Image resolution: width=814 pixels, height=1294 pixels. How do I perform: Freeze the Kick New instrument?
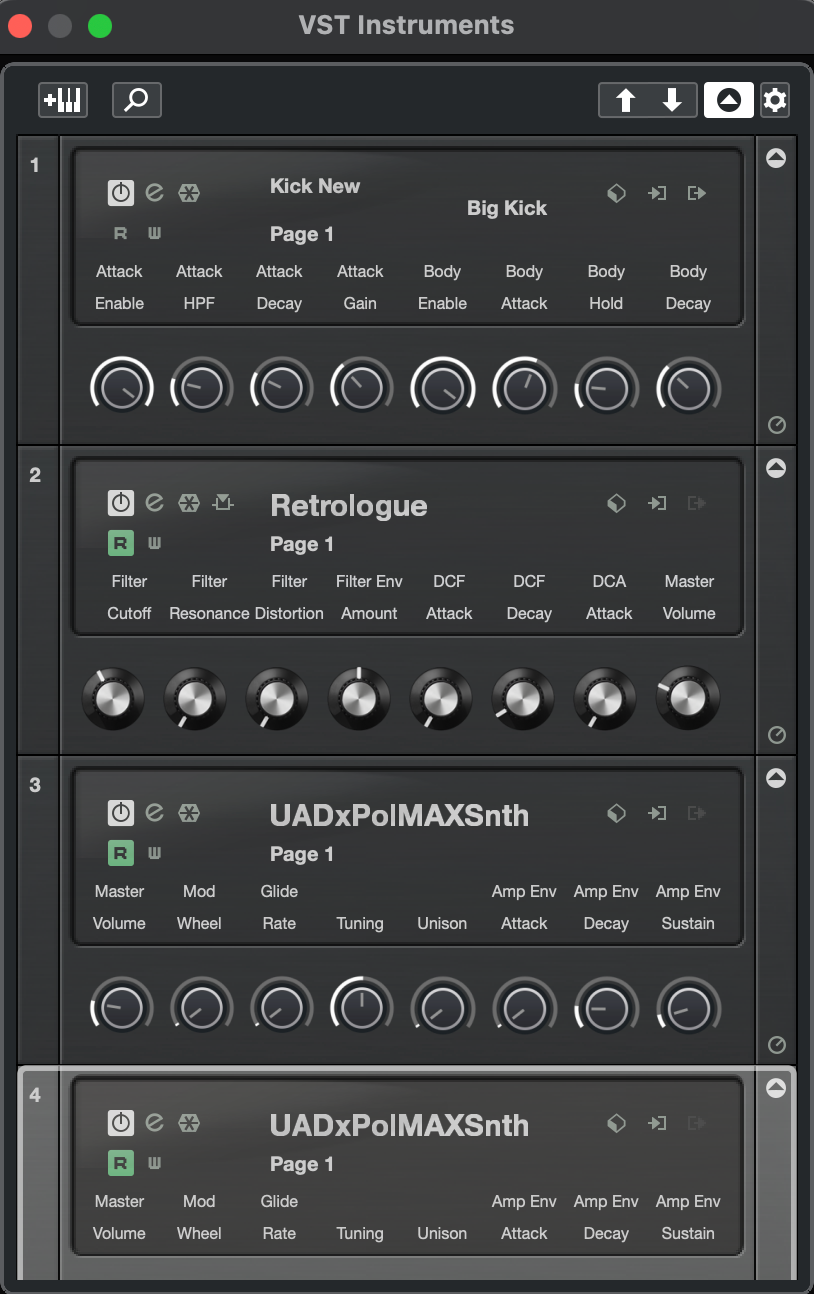coord(188,193)
